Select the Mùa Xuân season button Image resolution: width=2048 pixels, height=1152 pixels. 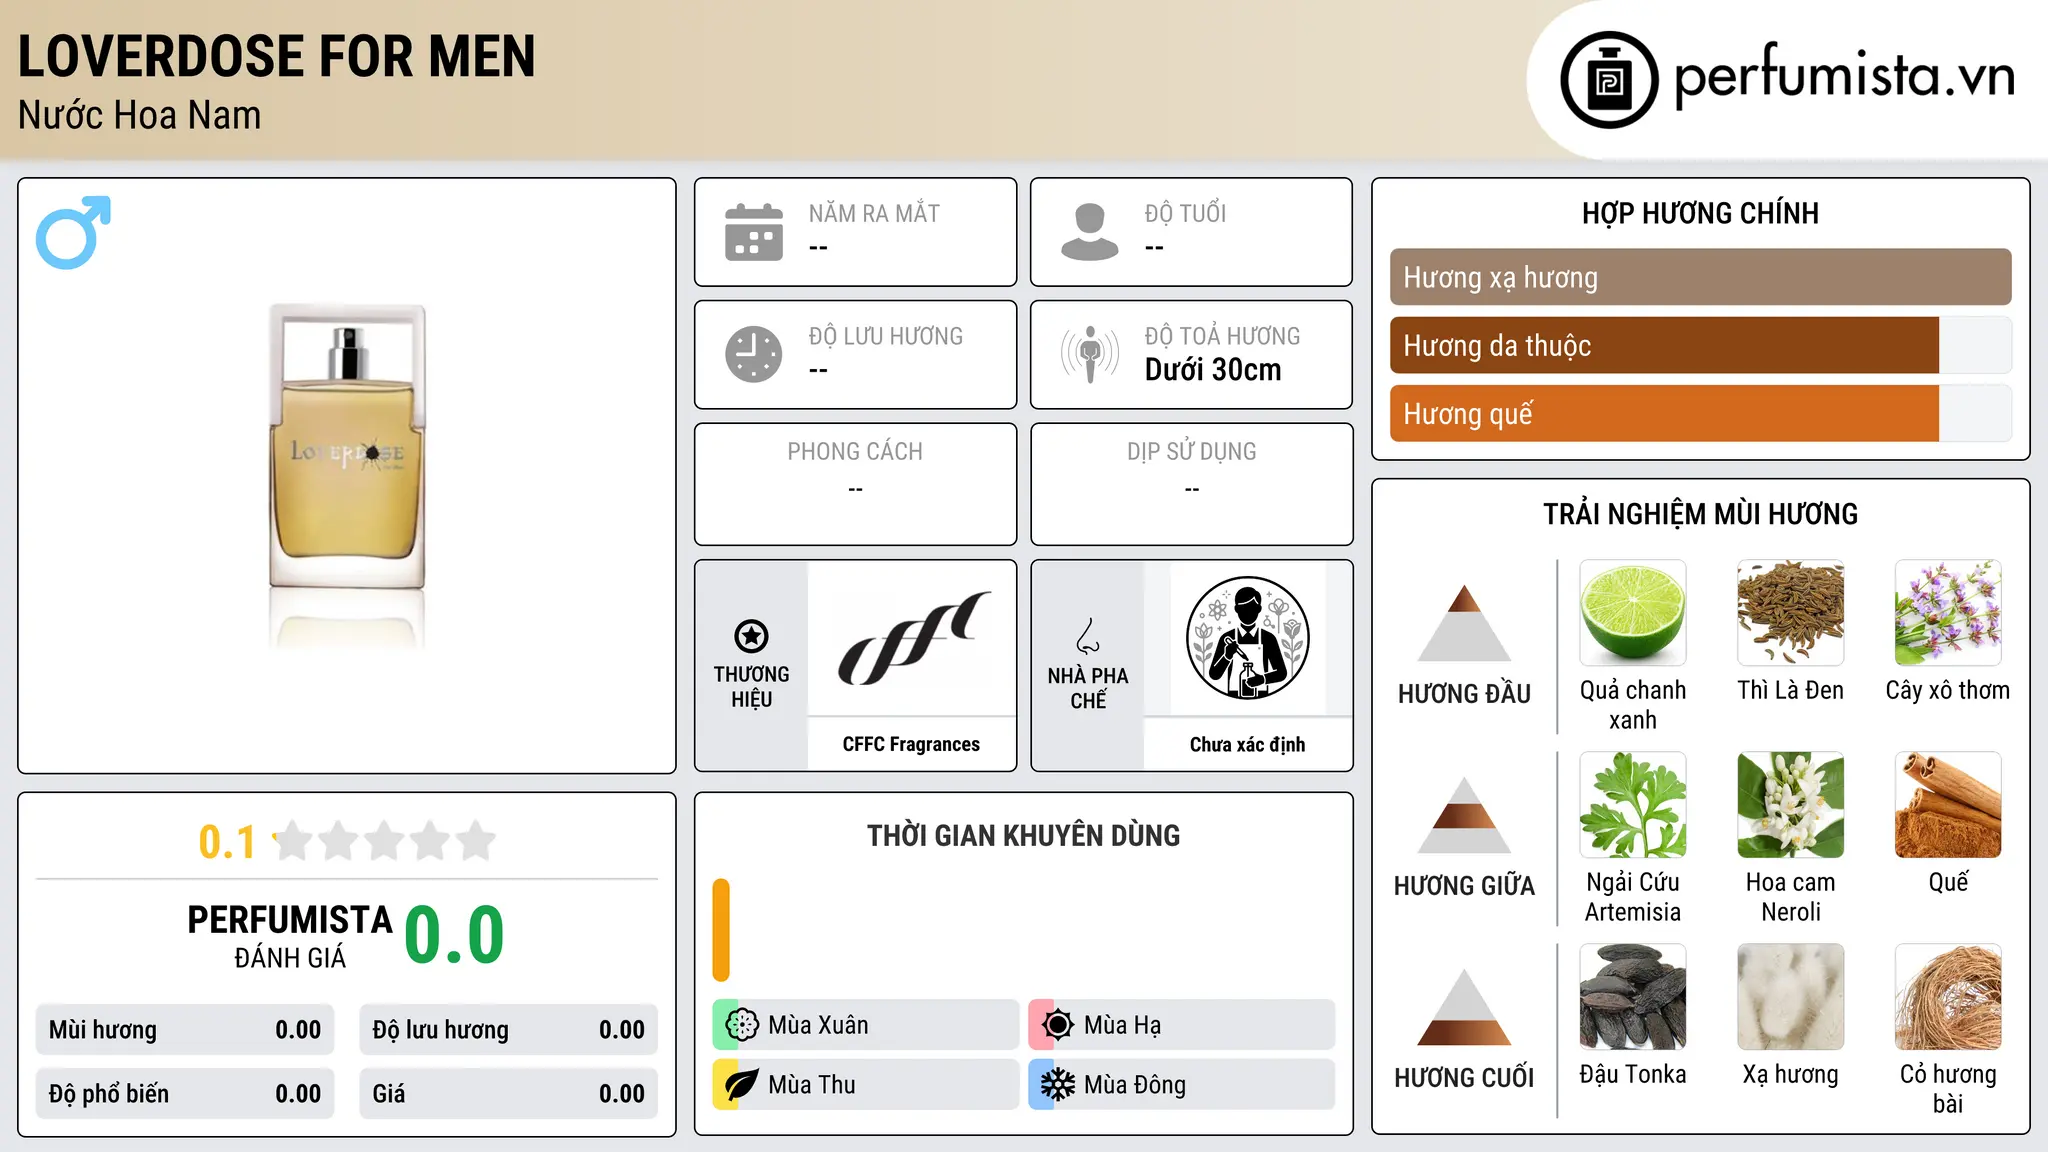click(x=866, y=1025)
